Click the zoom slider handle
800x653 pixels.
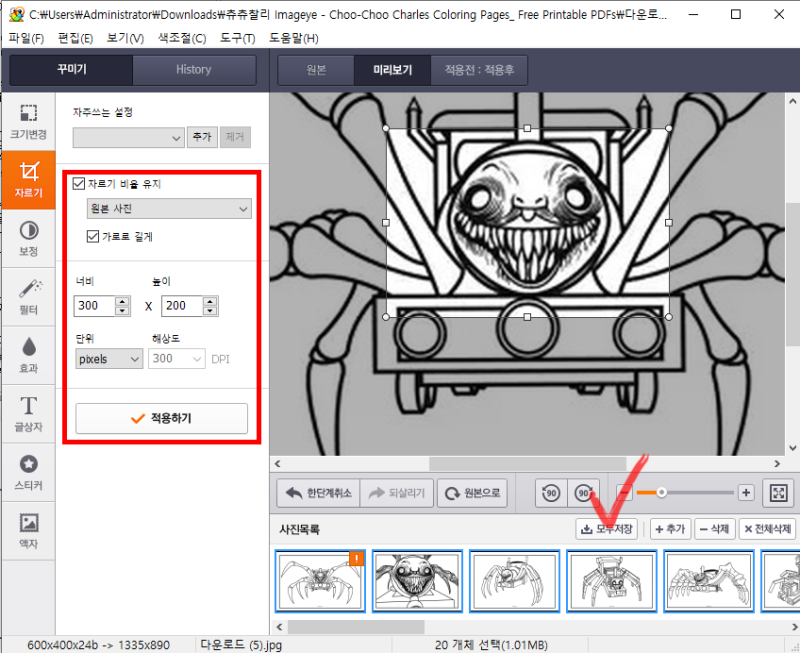(662, 492)
